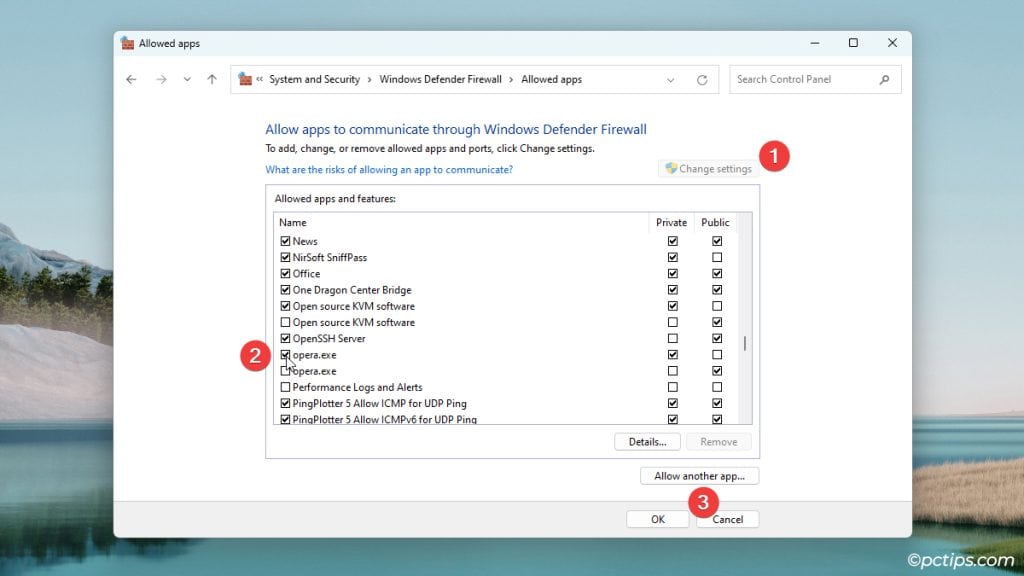Open the risks of allowing apps link

390,169
